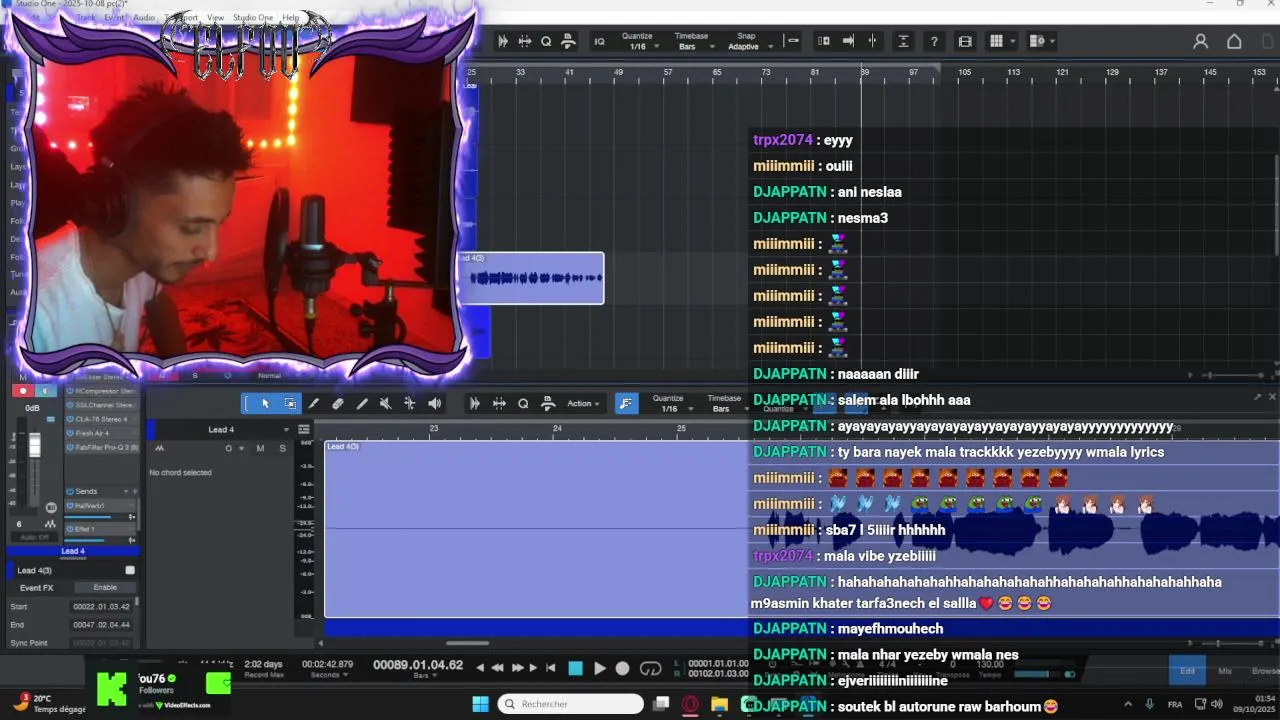This screenshot has width=1280, height=720.
Task: Select the Arrow tool in editor toolbar
Action: pos(265,403)
